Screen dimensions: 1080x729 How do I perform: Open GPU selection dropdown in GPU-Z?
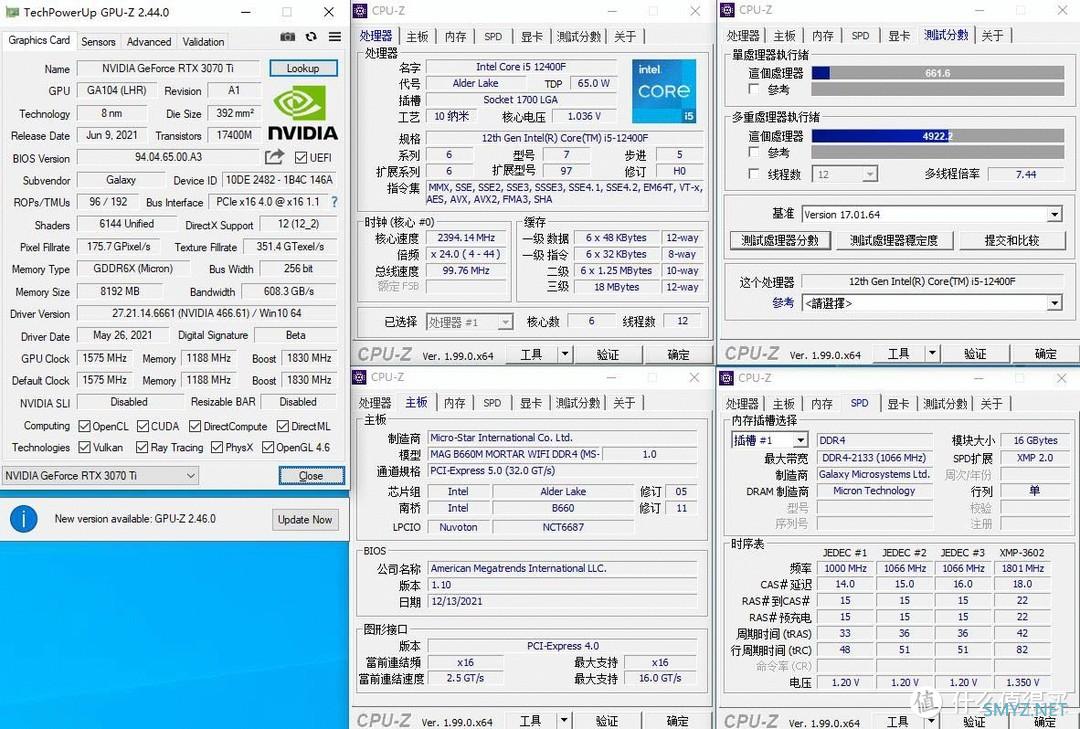pos(100,475)
